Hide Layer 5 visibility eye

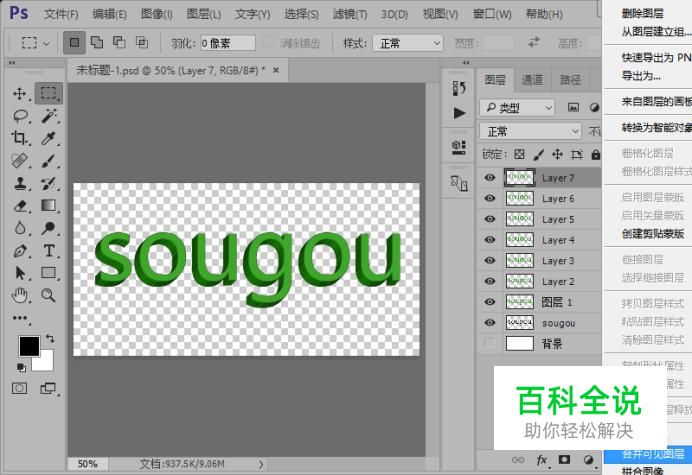point(490,219)
